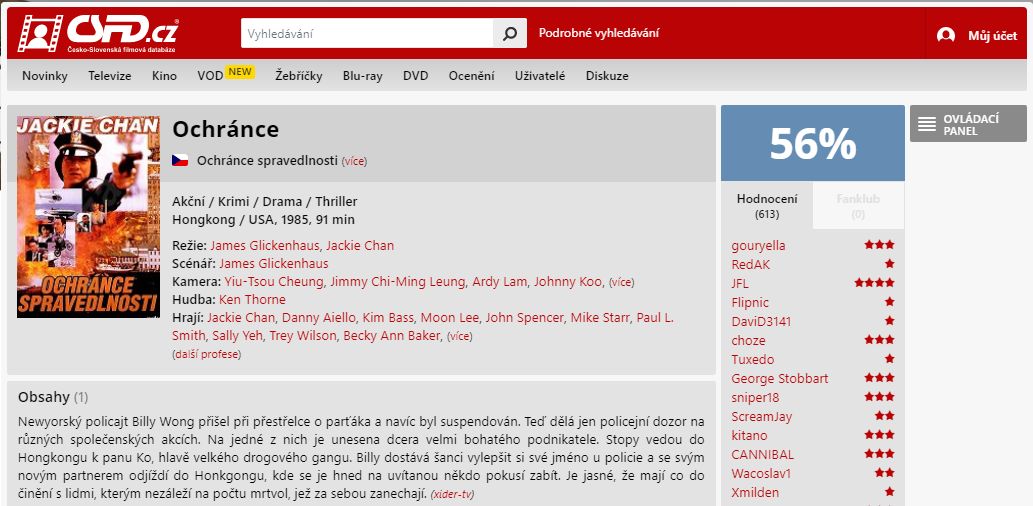Open John Spencer actor link
Image resolution: width=1033 pixels, height=506 pixels.
point(524,318)
